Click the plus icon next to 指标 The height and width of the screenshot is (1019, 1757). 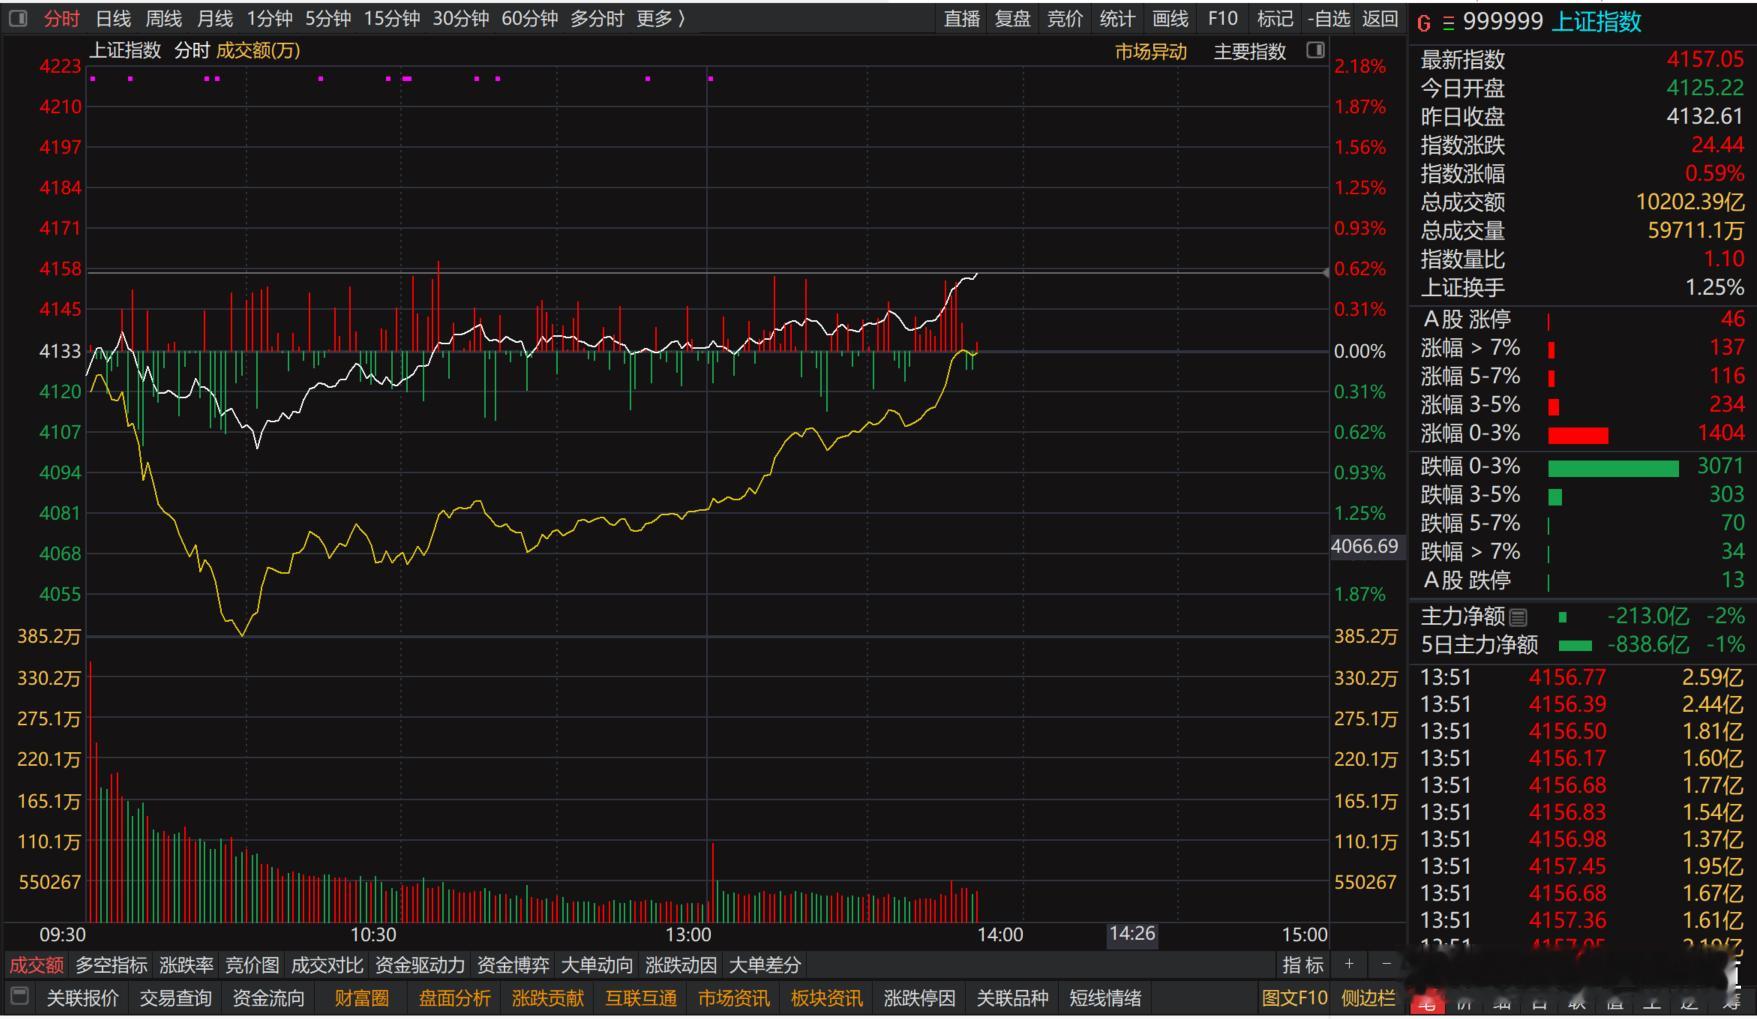[1349, 964]
